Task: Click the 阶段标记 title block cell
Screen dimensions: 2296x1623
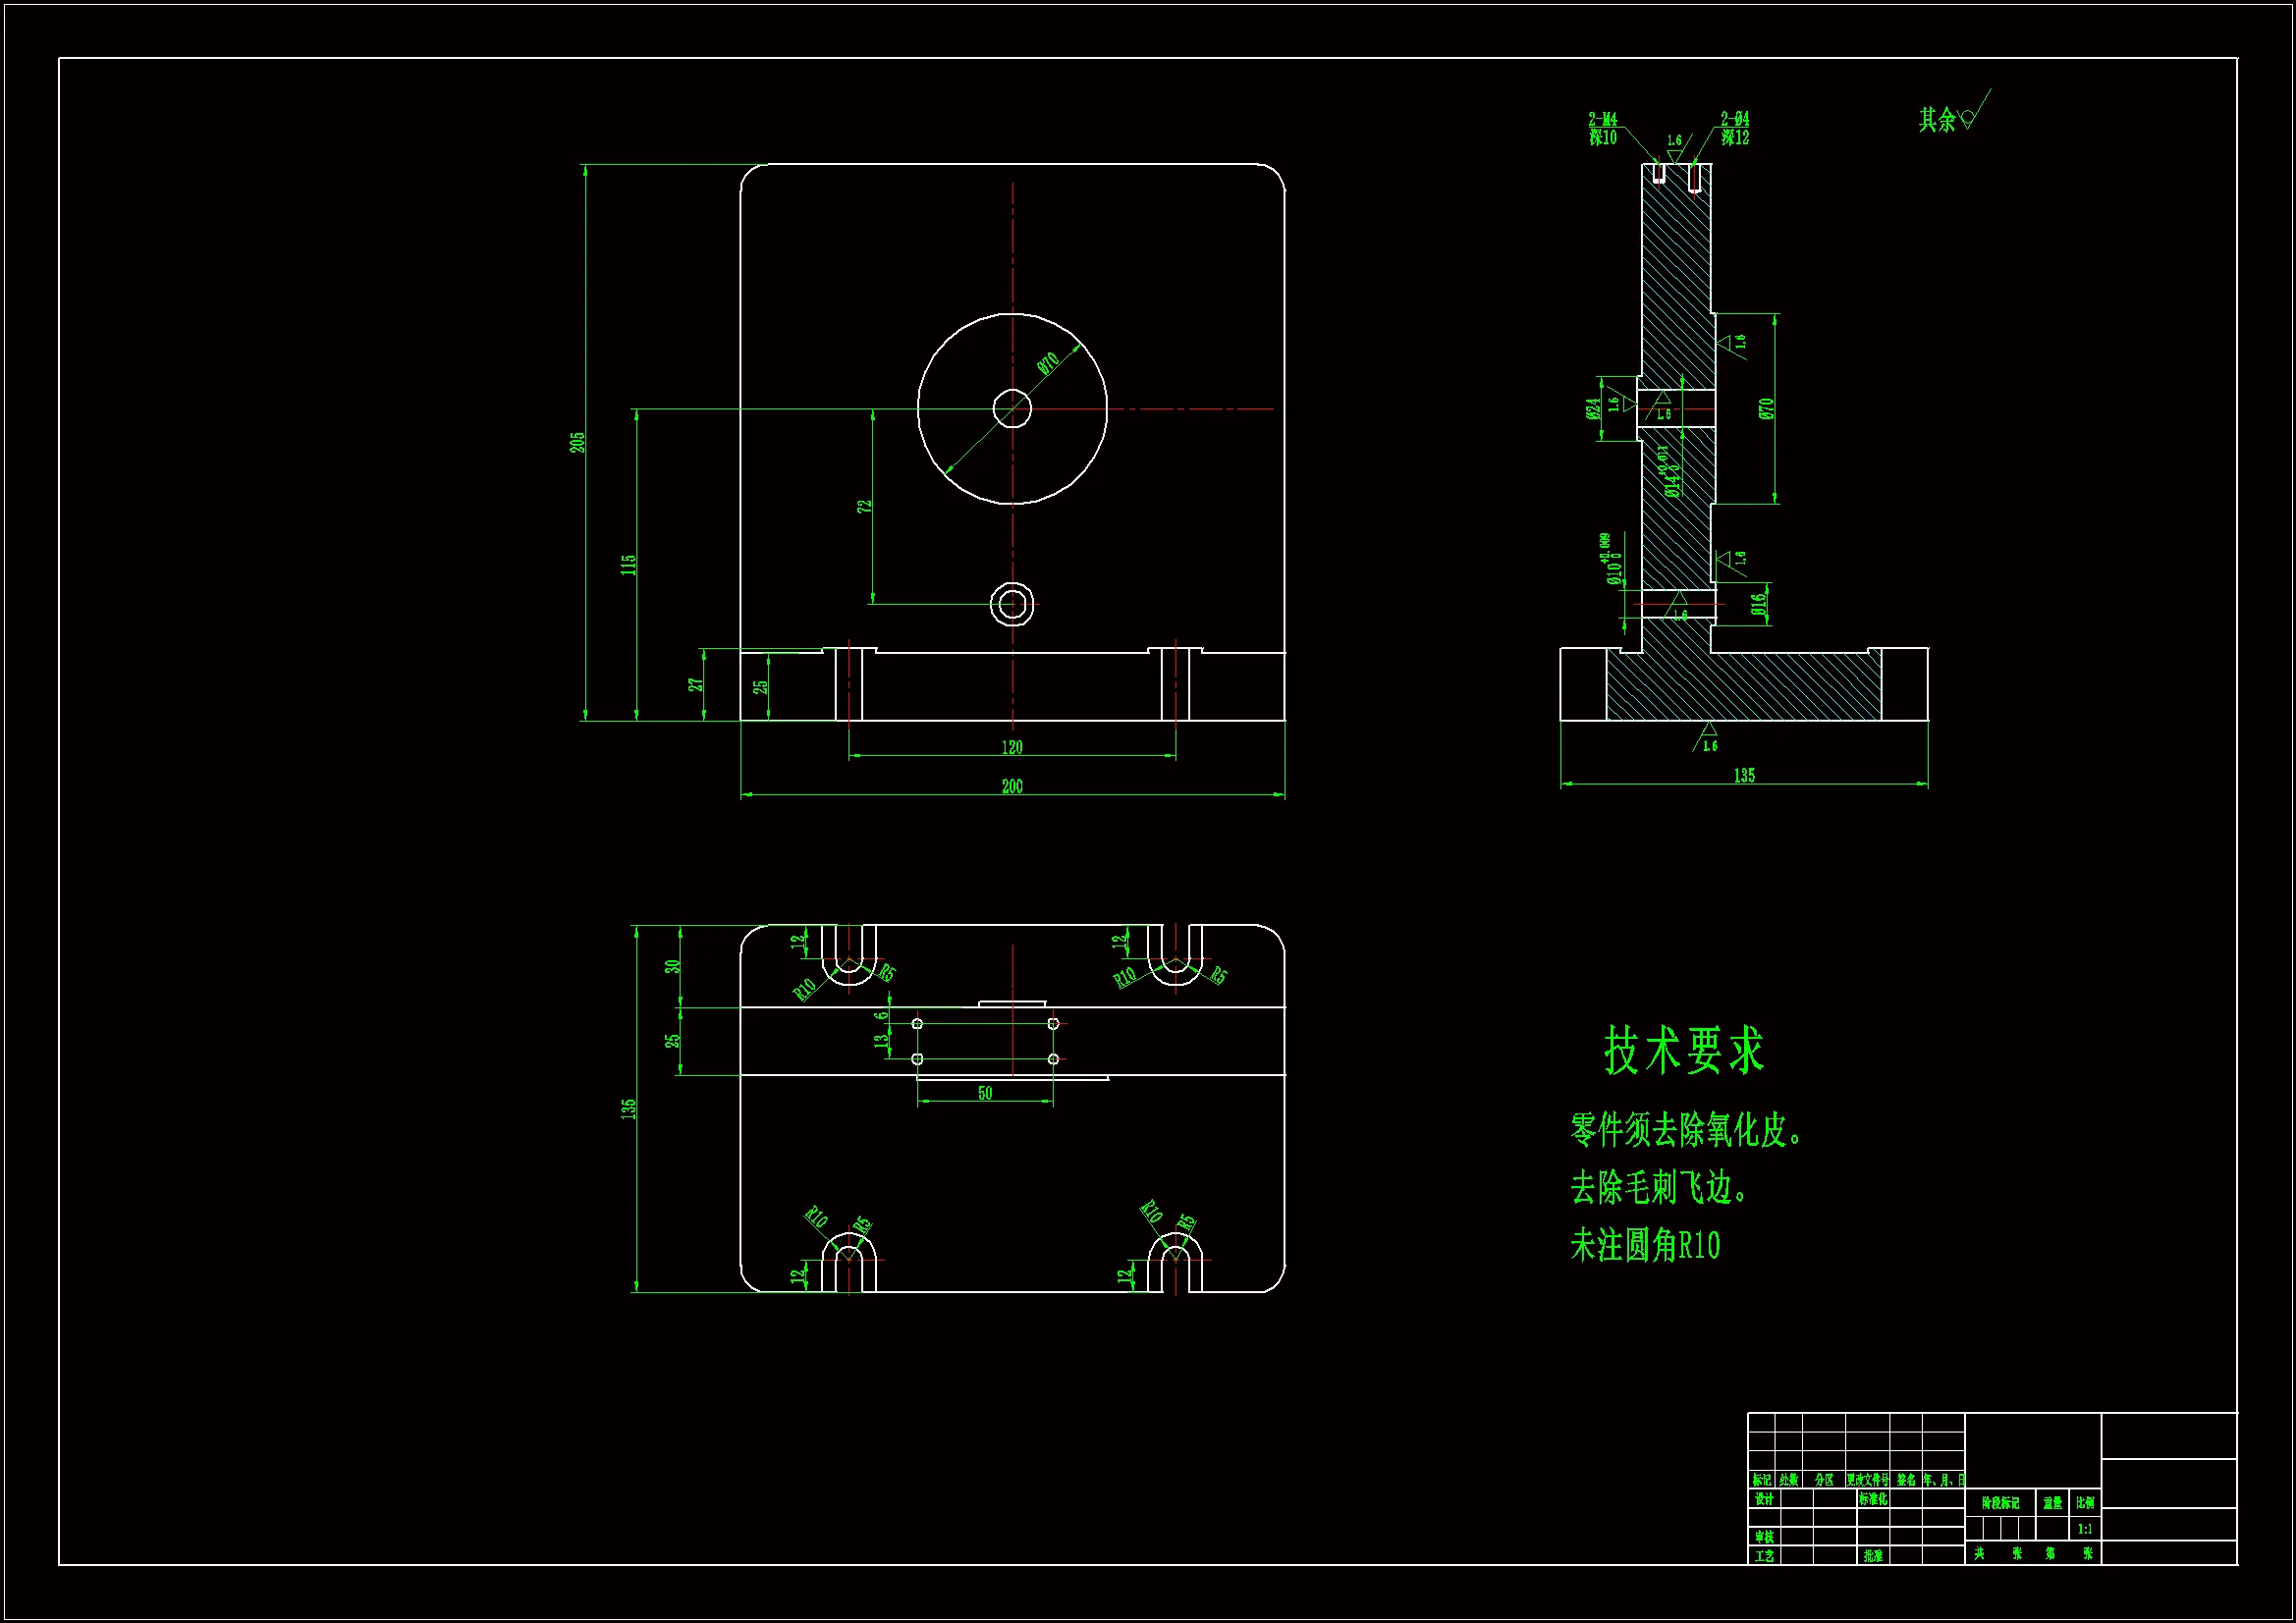Action: coord(2000,1503)
